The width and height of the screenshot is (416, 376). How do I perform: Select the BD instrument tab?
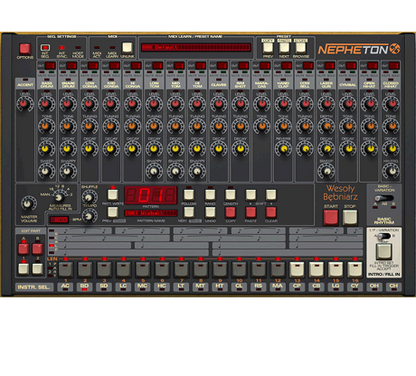[x=85, y=286]
